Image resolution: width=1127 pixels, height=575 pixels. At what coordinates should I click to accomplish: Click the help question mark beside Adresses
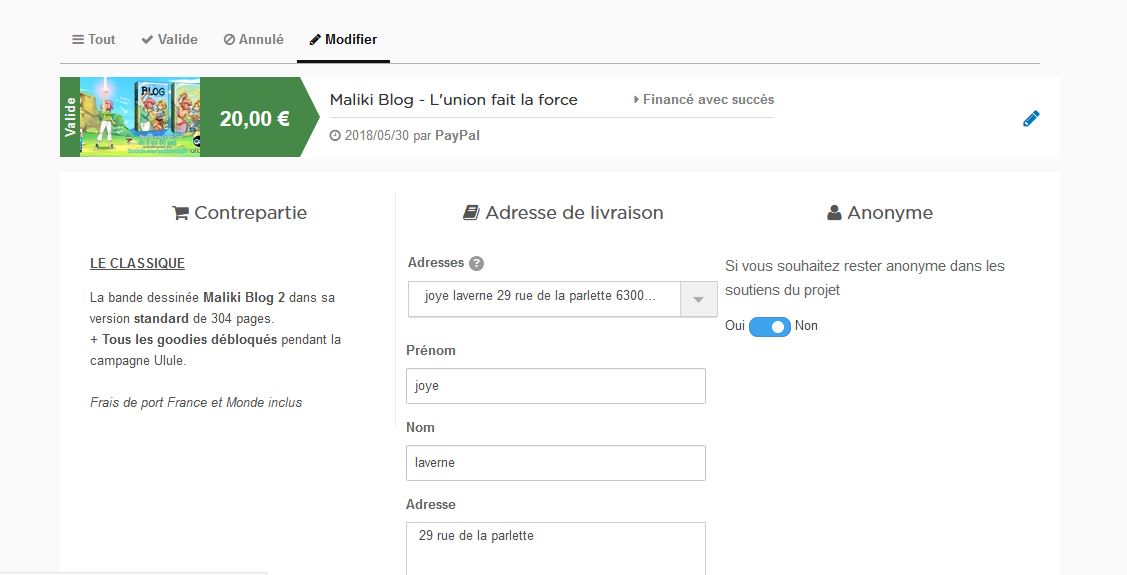point(476,264)
